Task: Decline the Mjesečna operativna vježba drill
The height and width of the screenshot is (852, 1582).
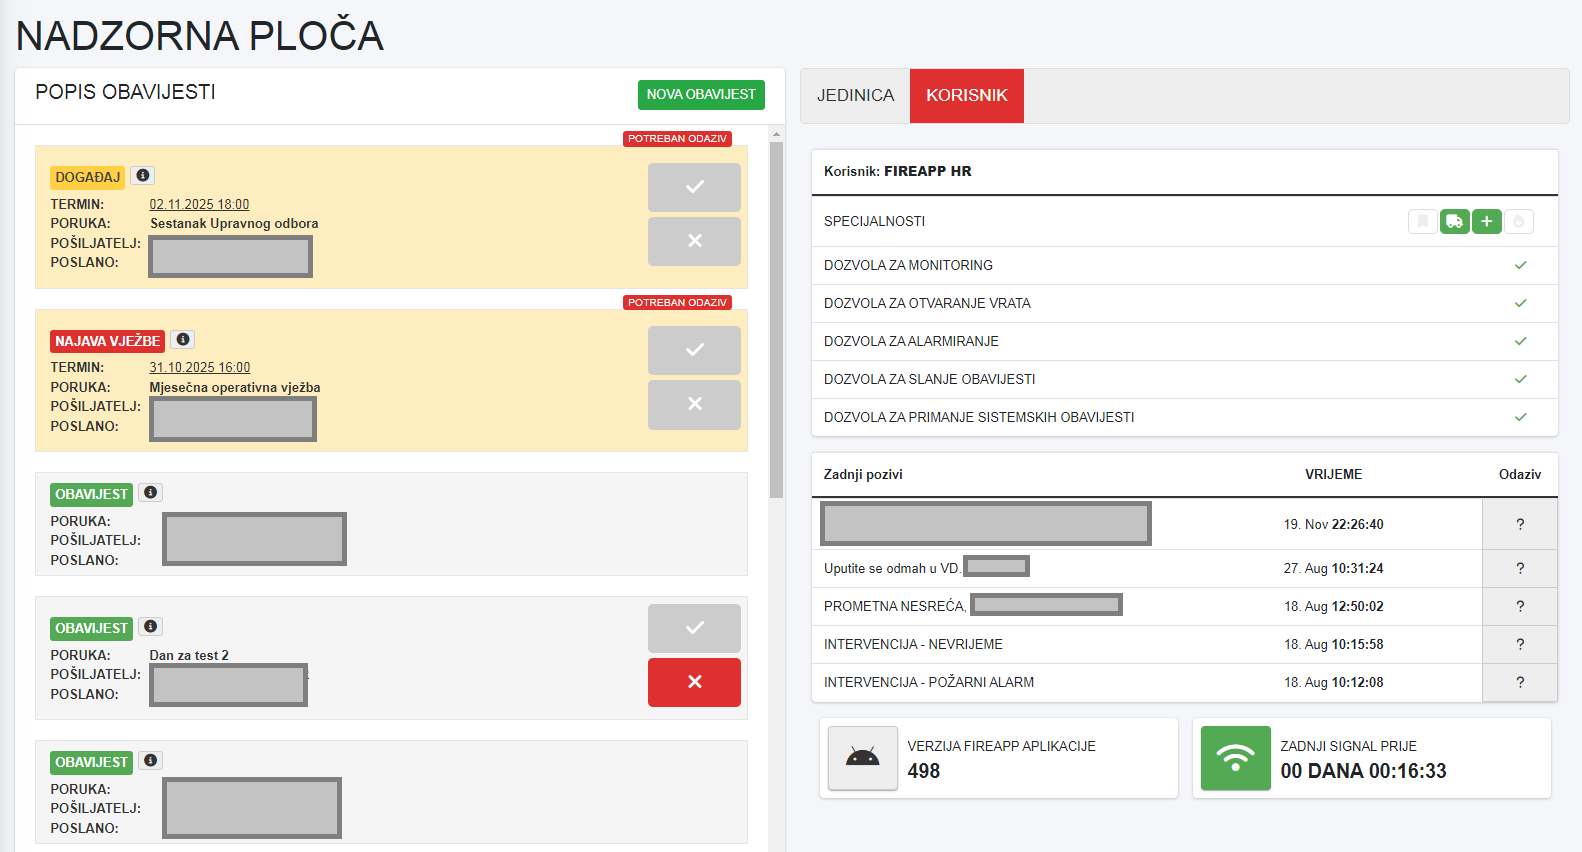Action: tap(694, 404)
